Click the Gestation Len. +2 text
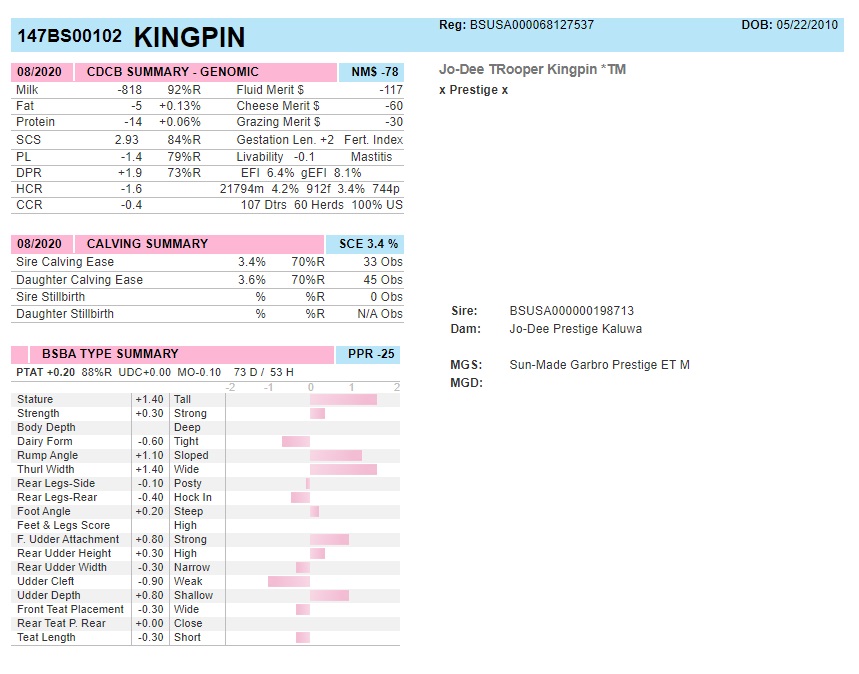Image resolution: width=859 pixels, height=674 pixels. click(285, 140)
